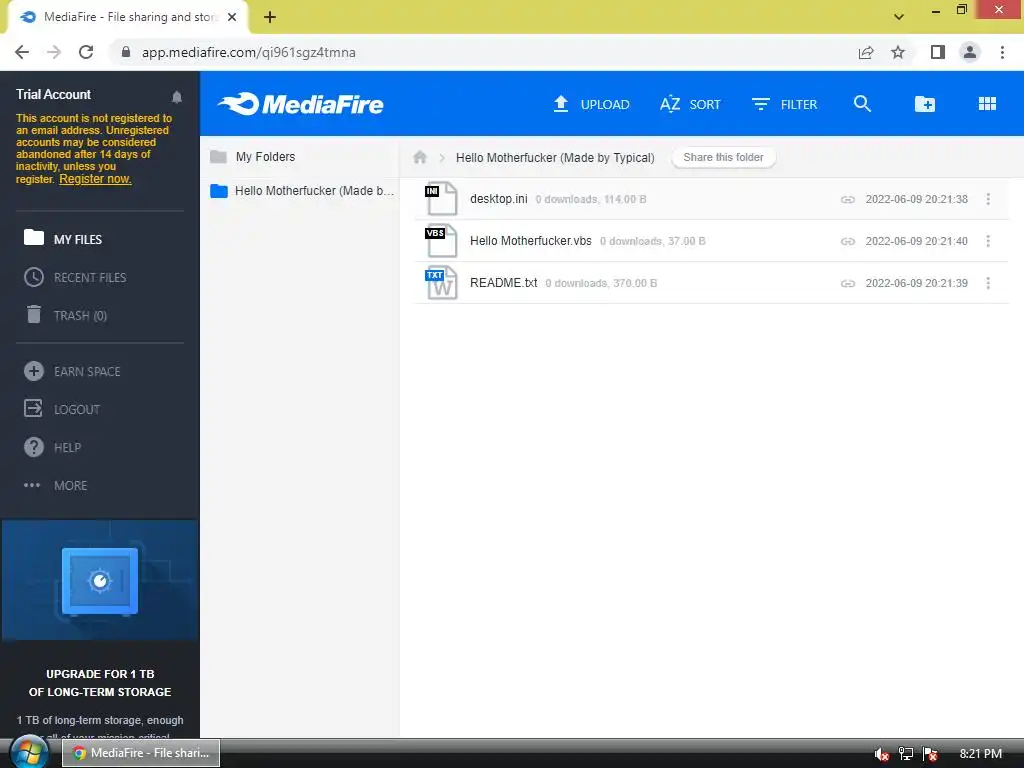Click the new folder icon
The image size is (1024, 768).
pos(925,104)
